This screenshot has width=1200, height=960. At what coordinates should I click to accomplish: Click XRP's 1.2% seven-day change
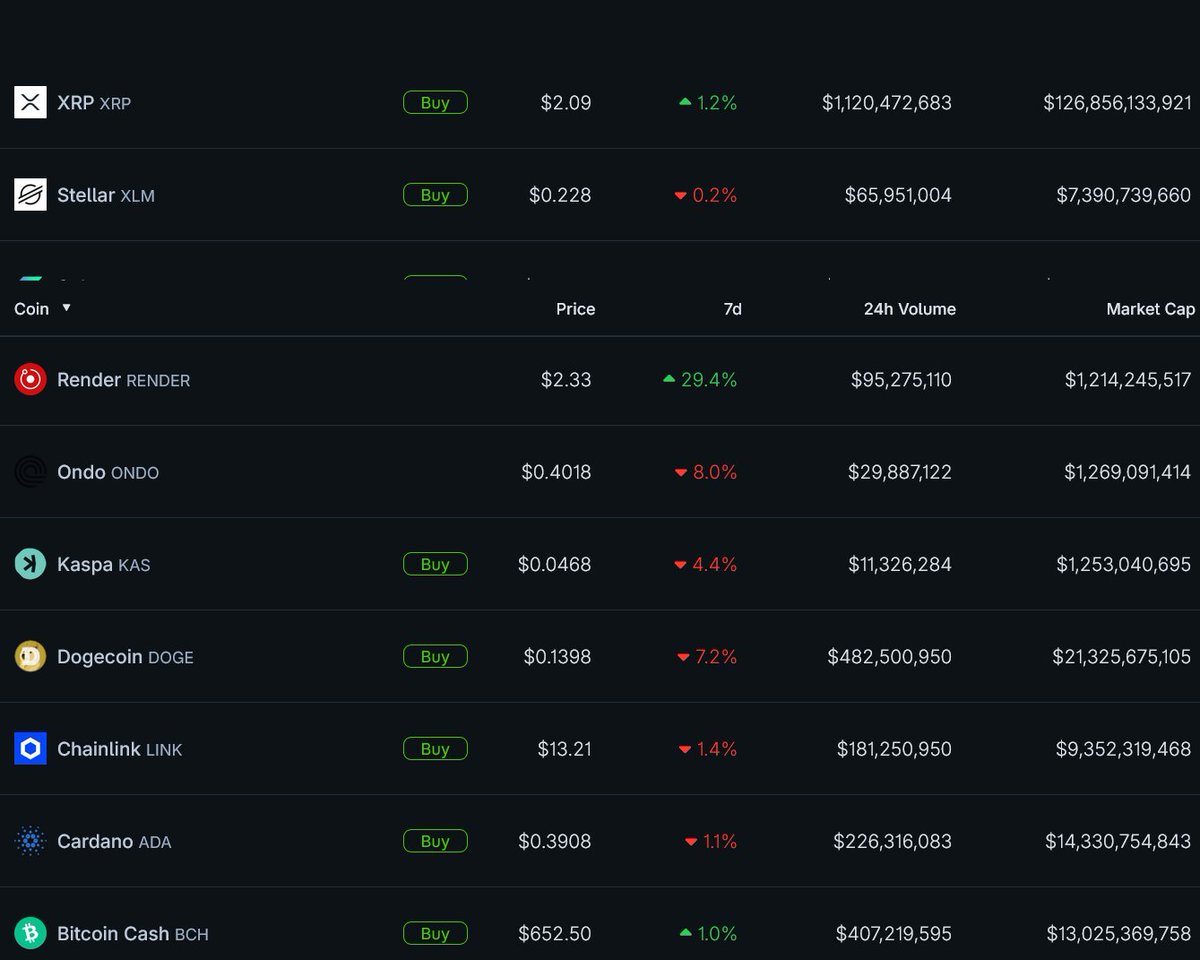[x=708, y=102]
